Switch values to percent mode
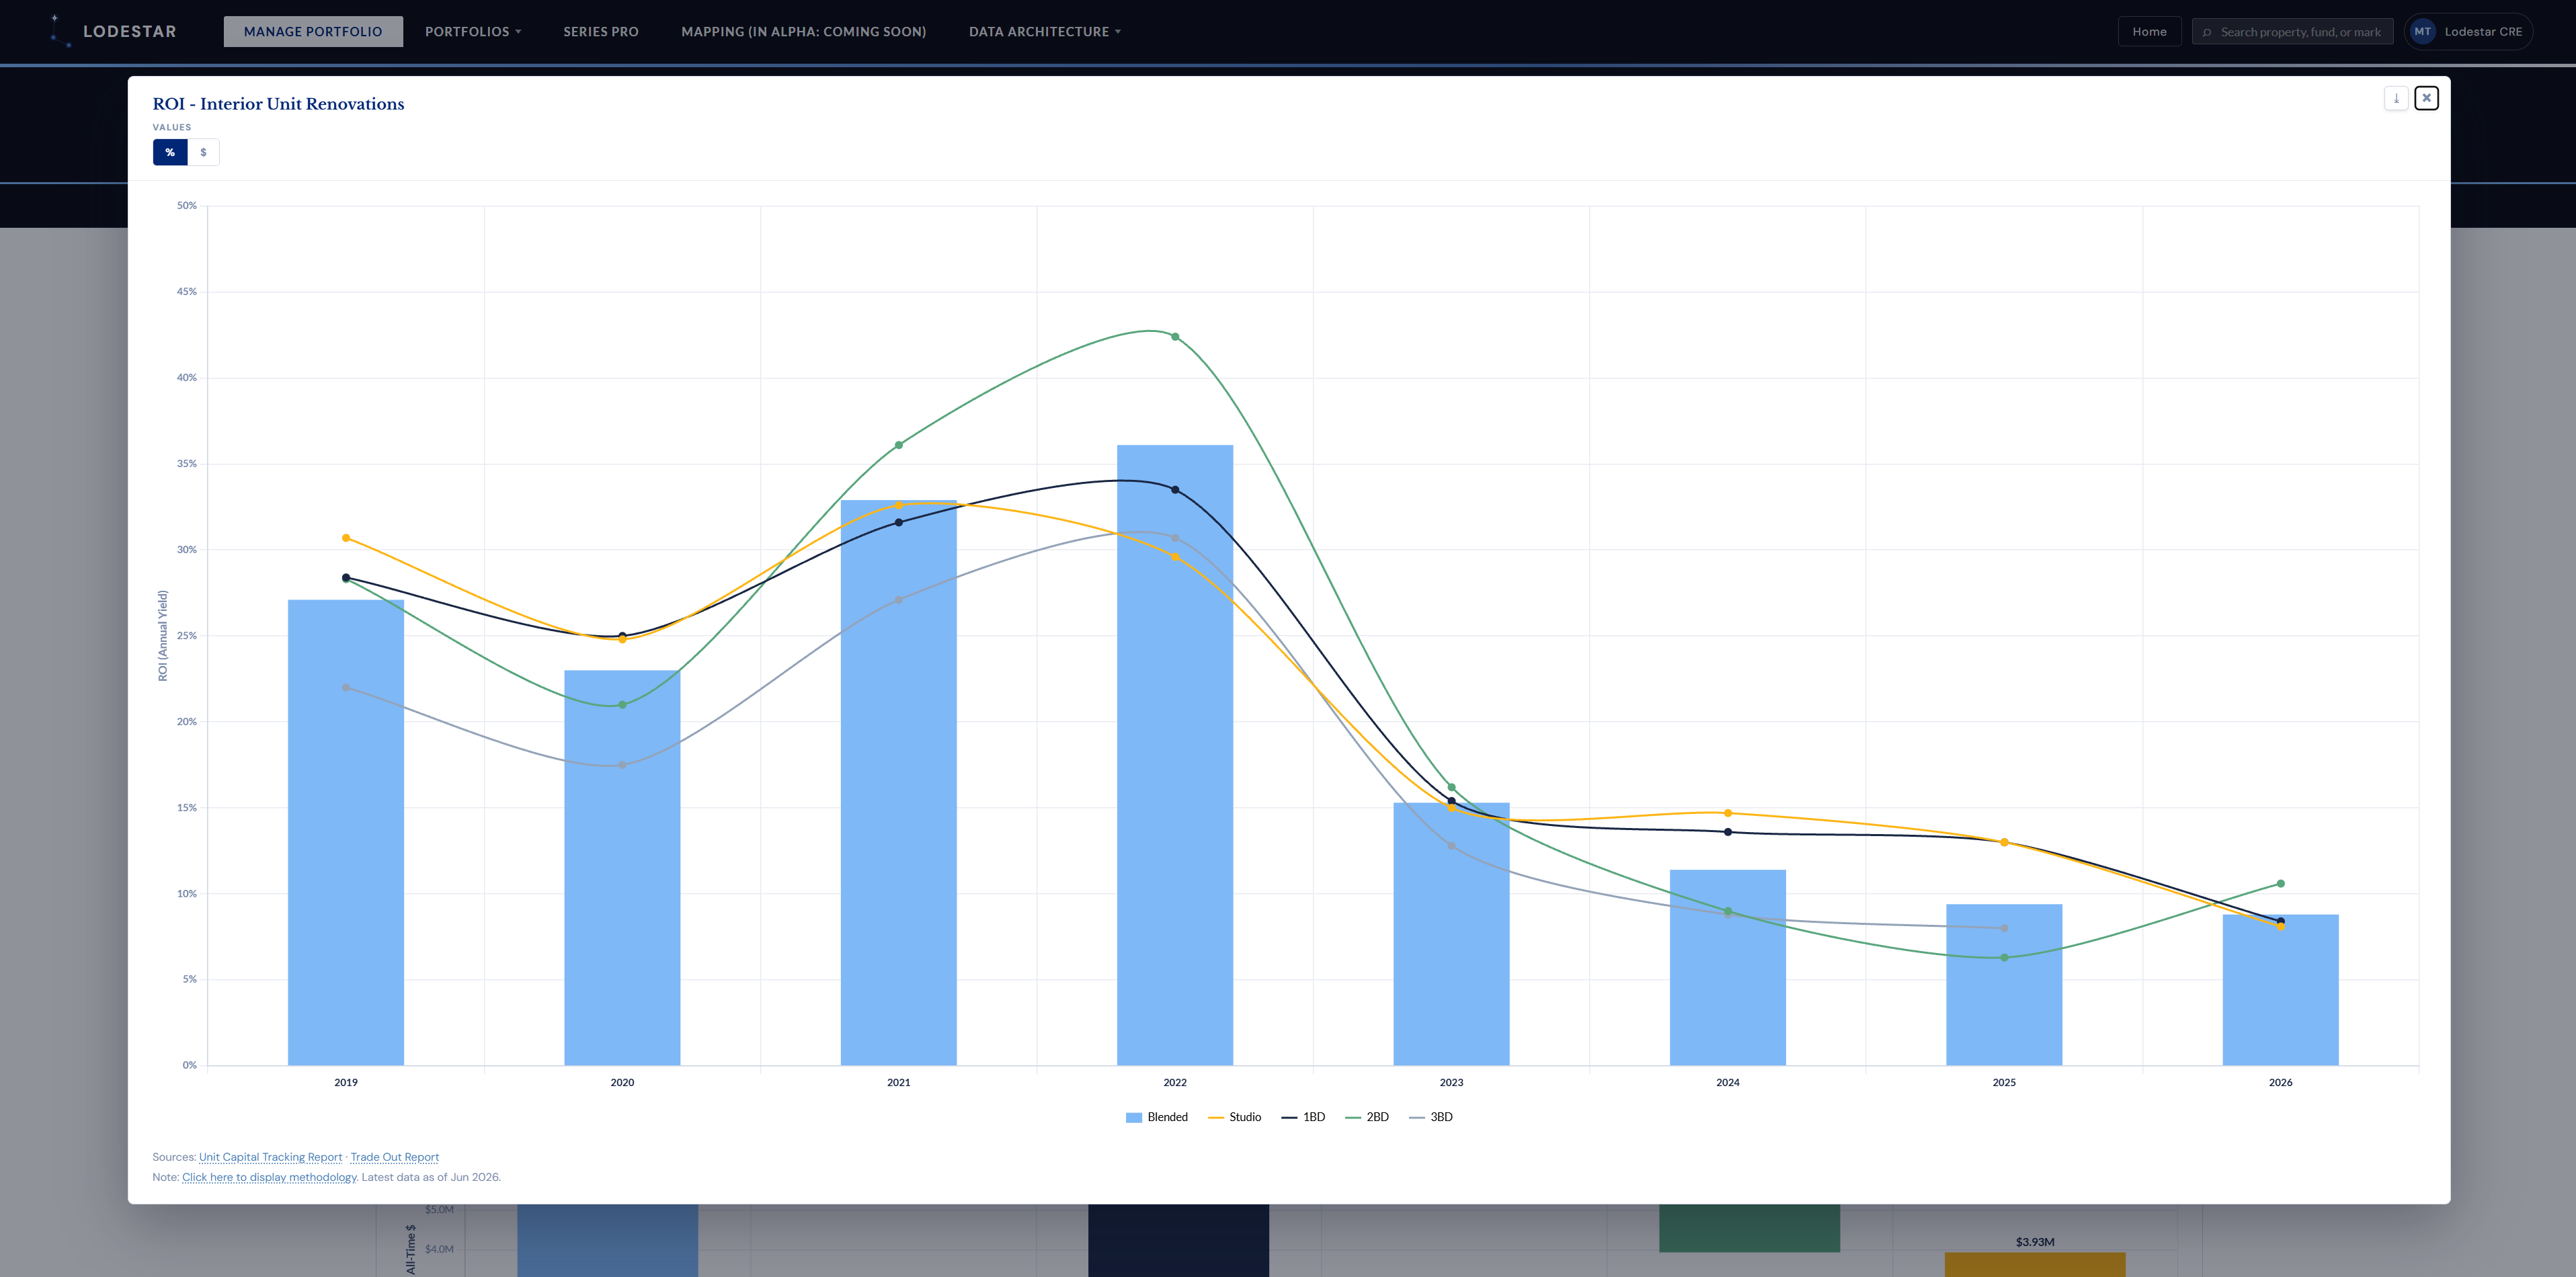The image size is (2576, 1277). pos(170,152)
